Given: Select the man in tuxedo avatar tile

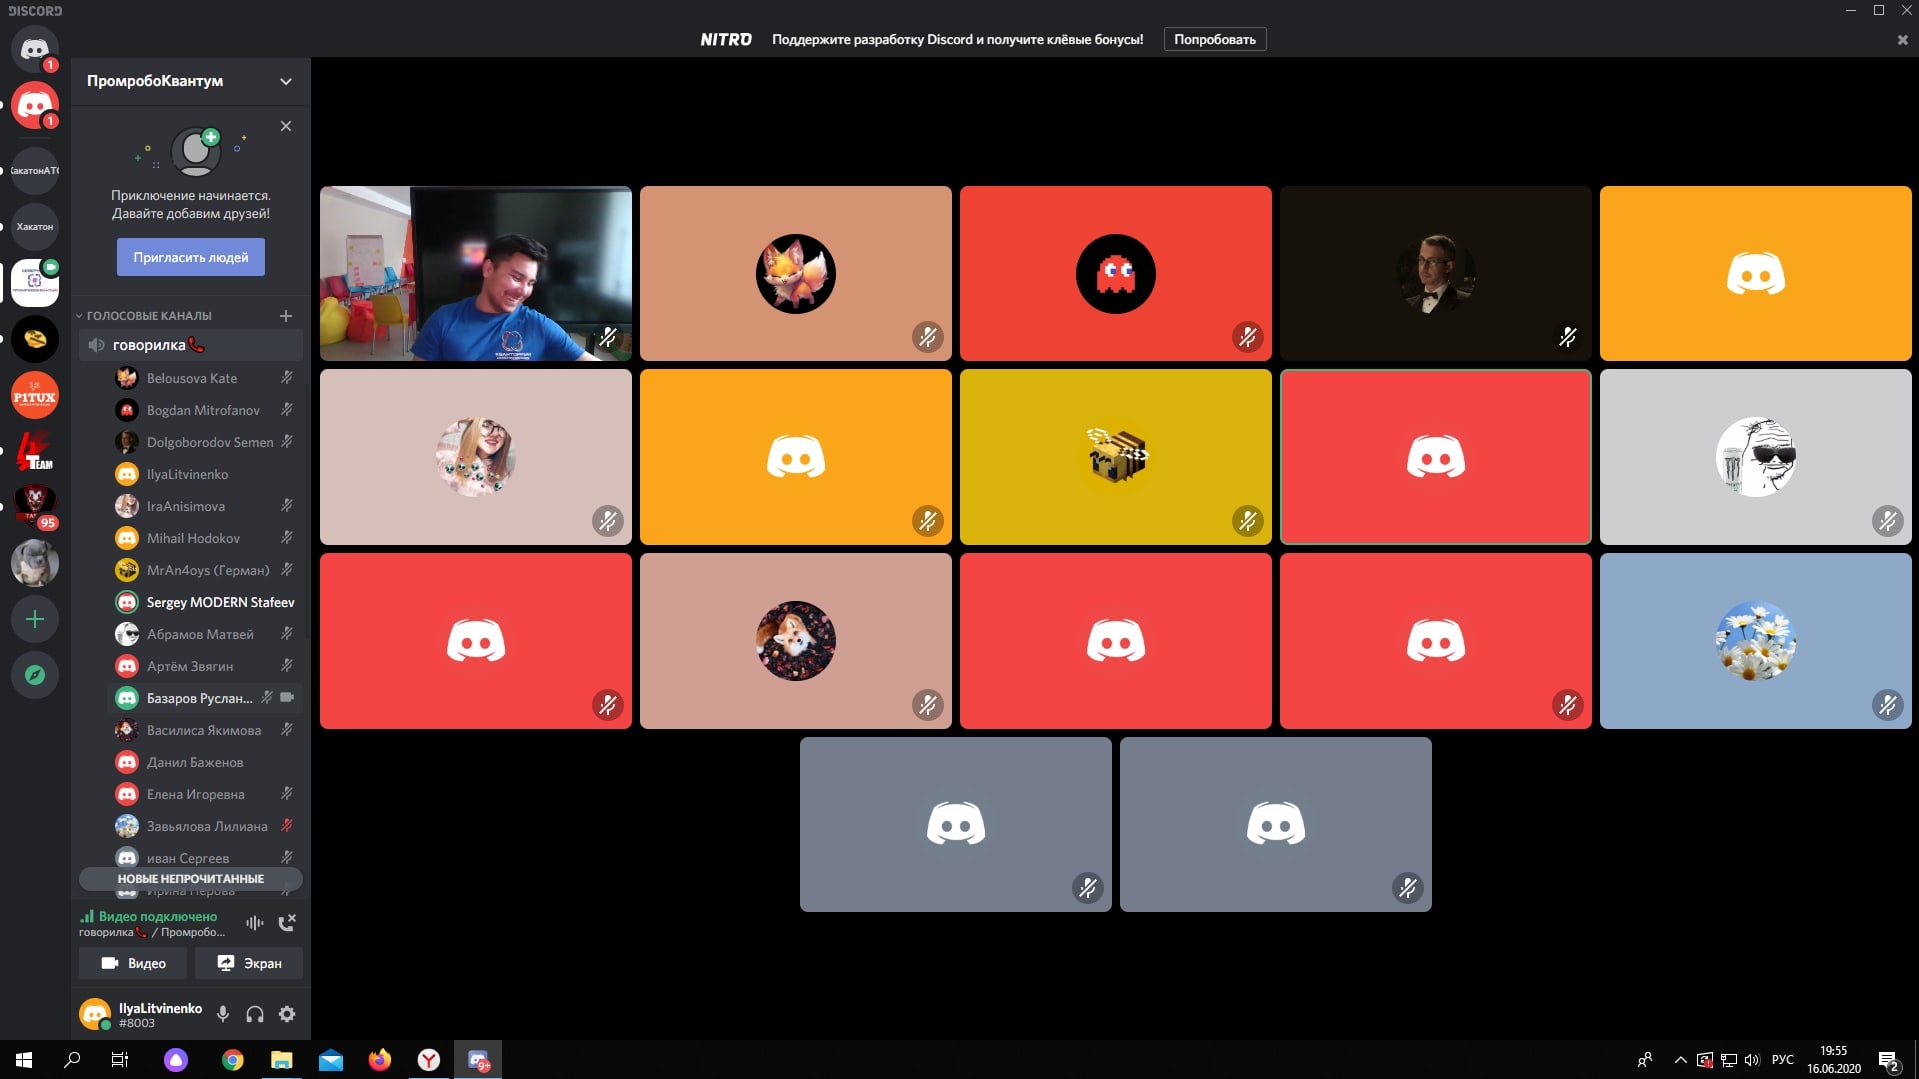Looking at the screenshot, I should (x=1436, y=273).
